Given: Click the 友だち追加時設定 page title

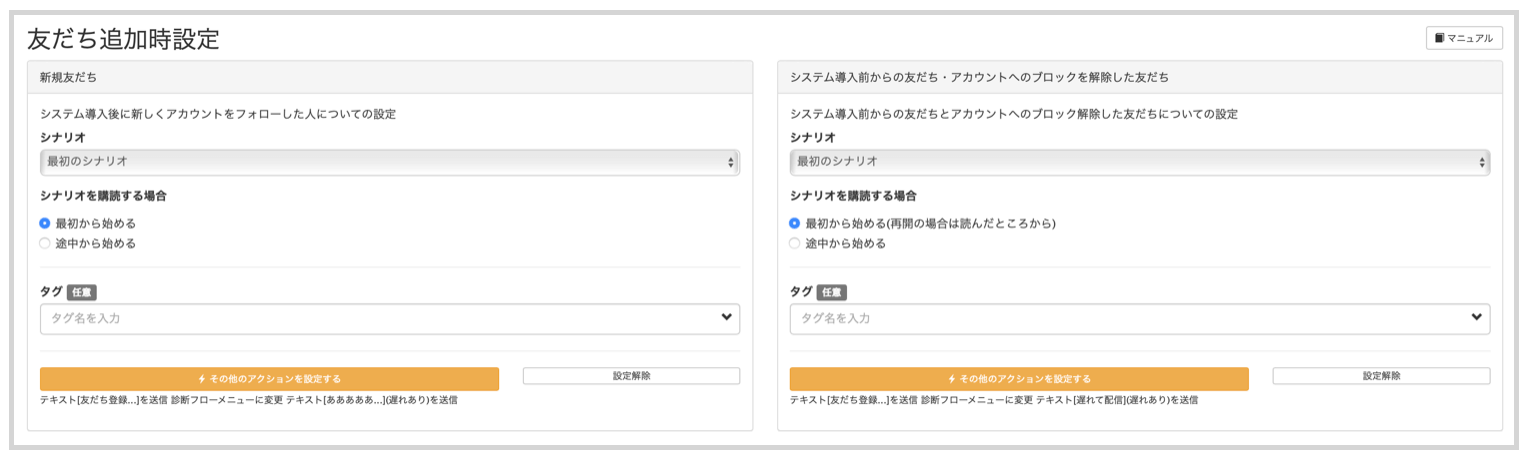Looking at the screenshot, I should point(123,39).
